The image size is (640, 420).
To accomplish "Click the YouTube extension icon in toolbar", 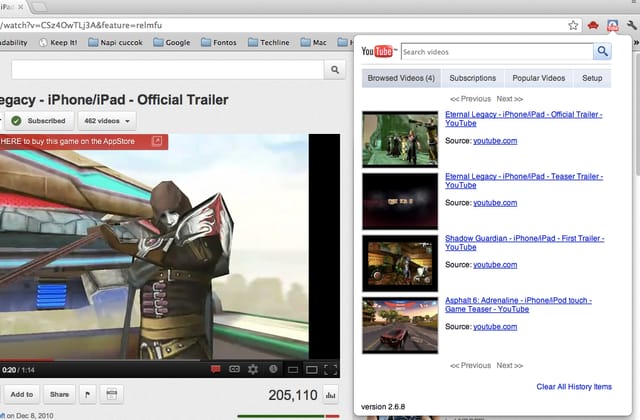I will 612,25.
